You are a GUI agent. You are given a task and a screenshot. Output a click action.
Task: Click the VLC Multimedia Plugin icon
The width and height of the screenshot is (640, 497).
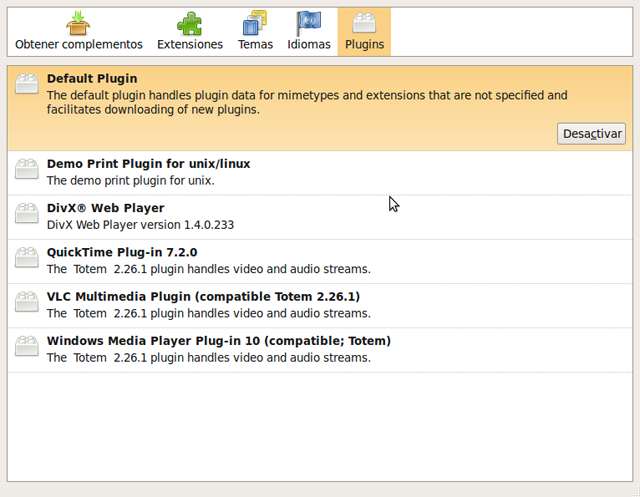coord(27,303)
